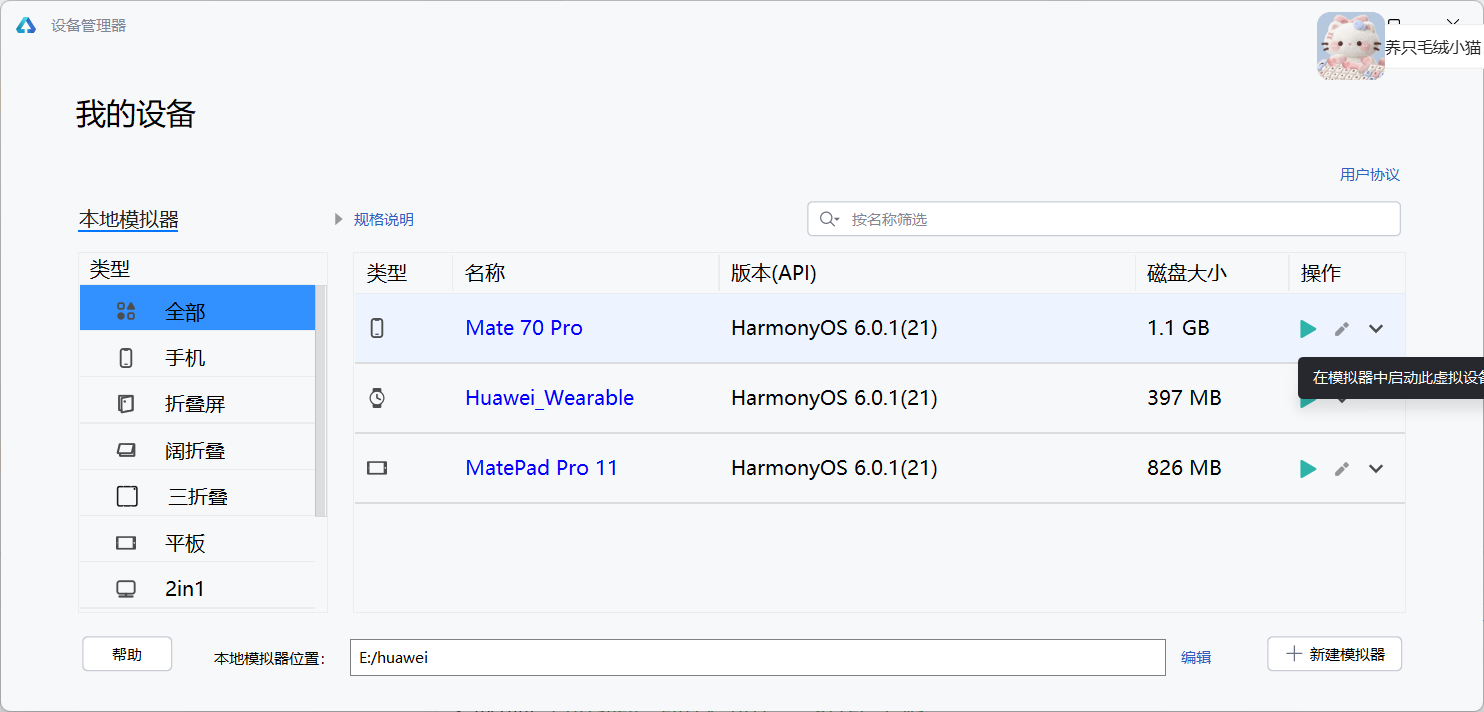1484x712 pixels.
Task: Focus the 按名称筛选 search field
Action: pos(1104,219)
